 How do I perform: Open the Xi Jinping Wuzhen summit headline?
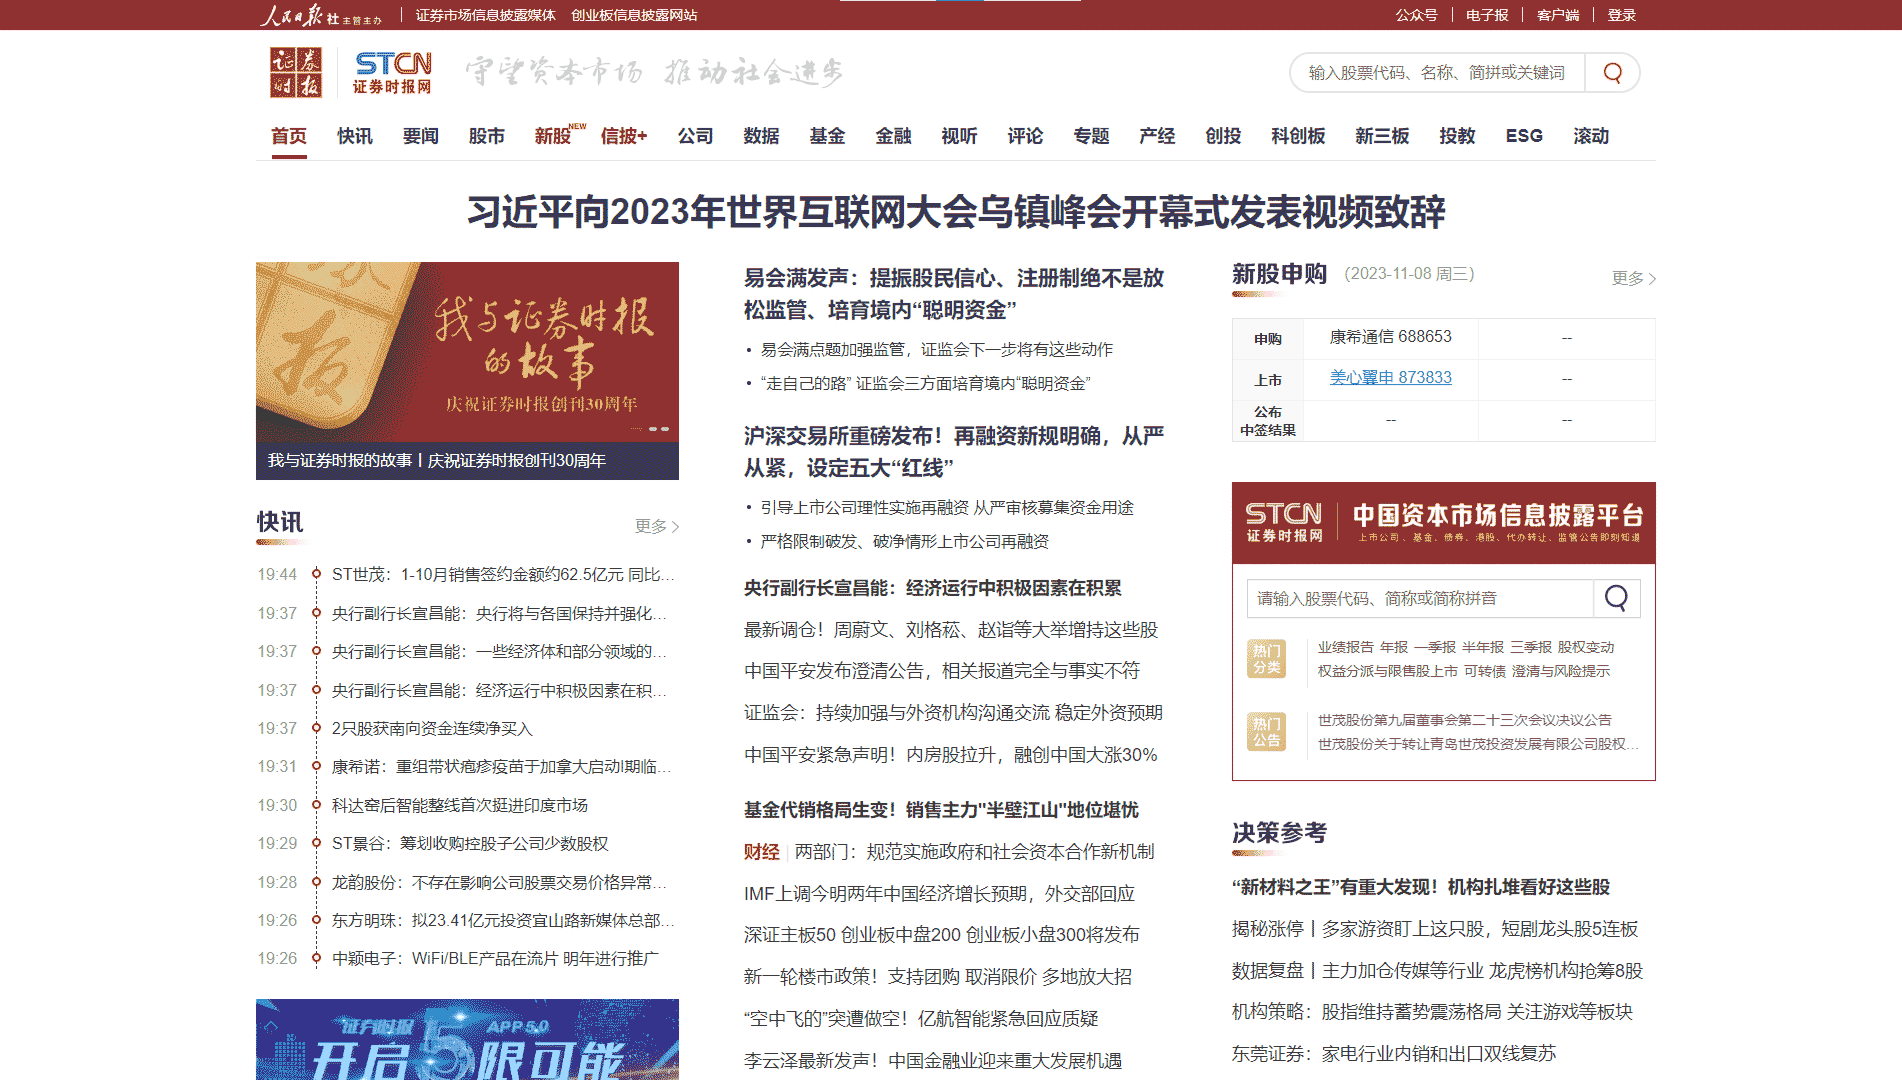coord(956,212)
